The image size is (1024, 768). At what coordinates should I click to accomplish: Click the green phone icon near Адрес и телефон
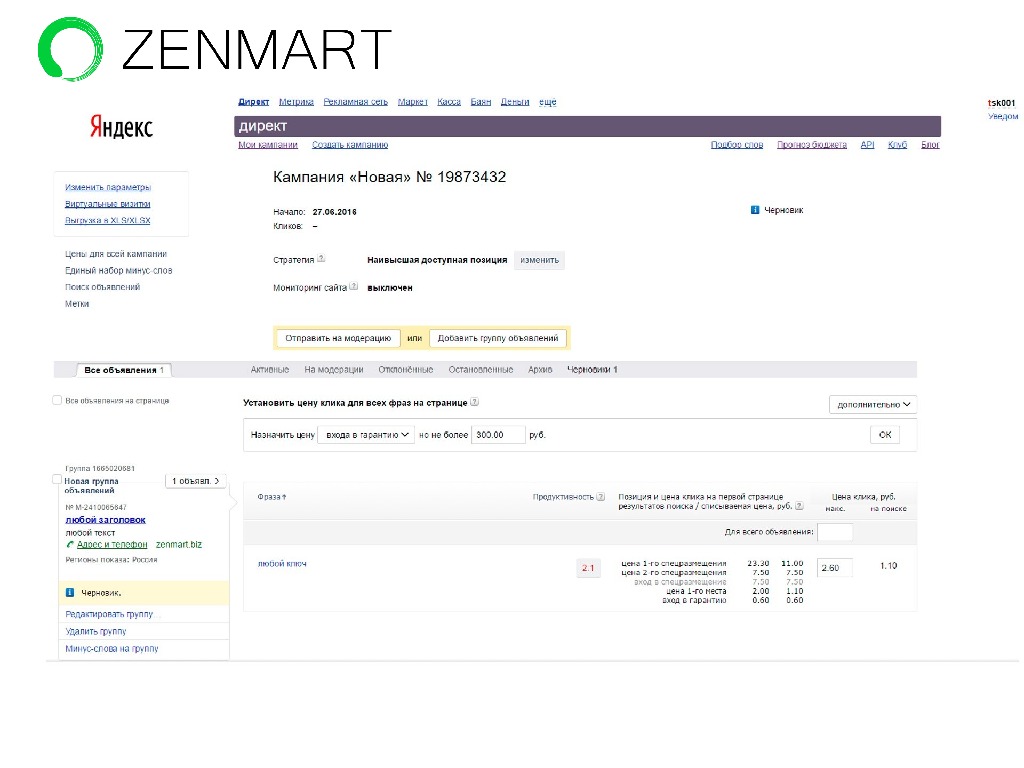[70, 545]
